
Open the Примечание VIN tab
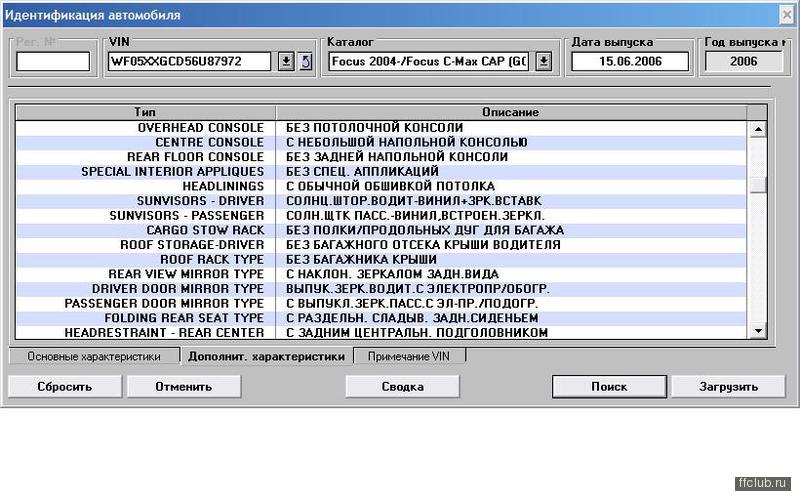tap(409, 357)
